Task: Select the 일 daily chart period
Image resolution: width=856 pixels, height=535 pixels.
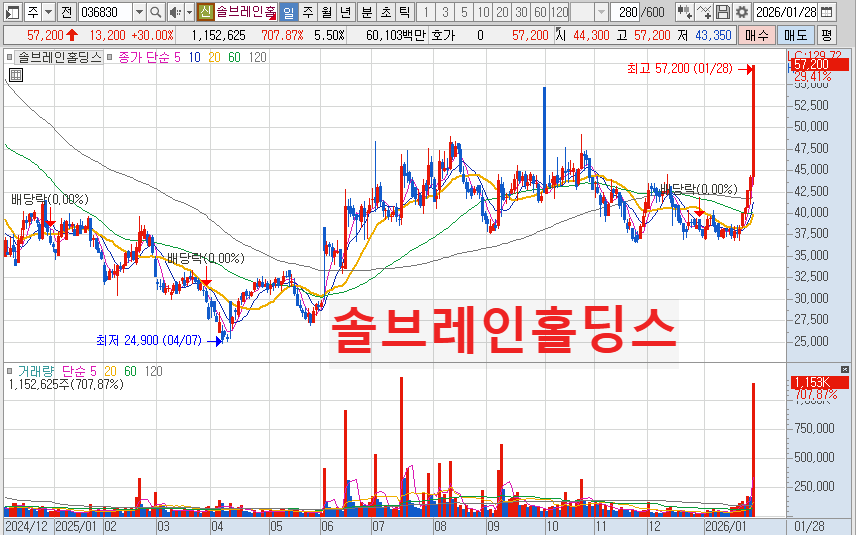Action: [x=289, y=12]
